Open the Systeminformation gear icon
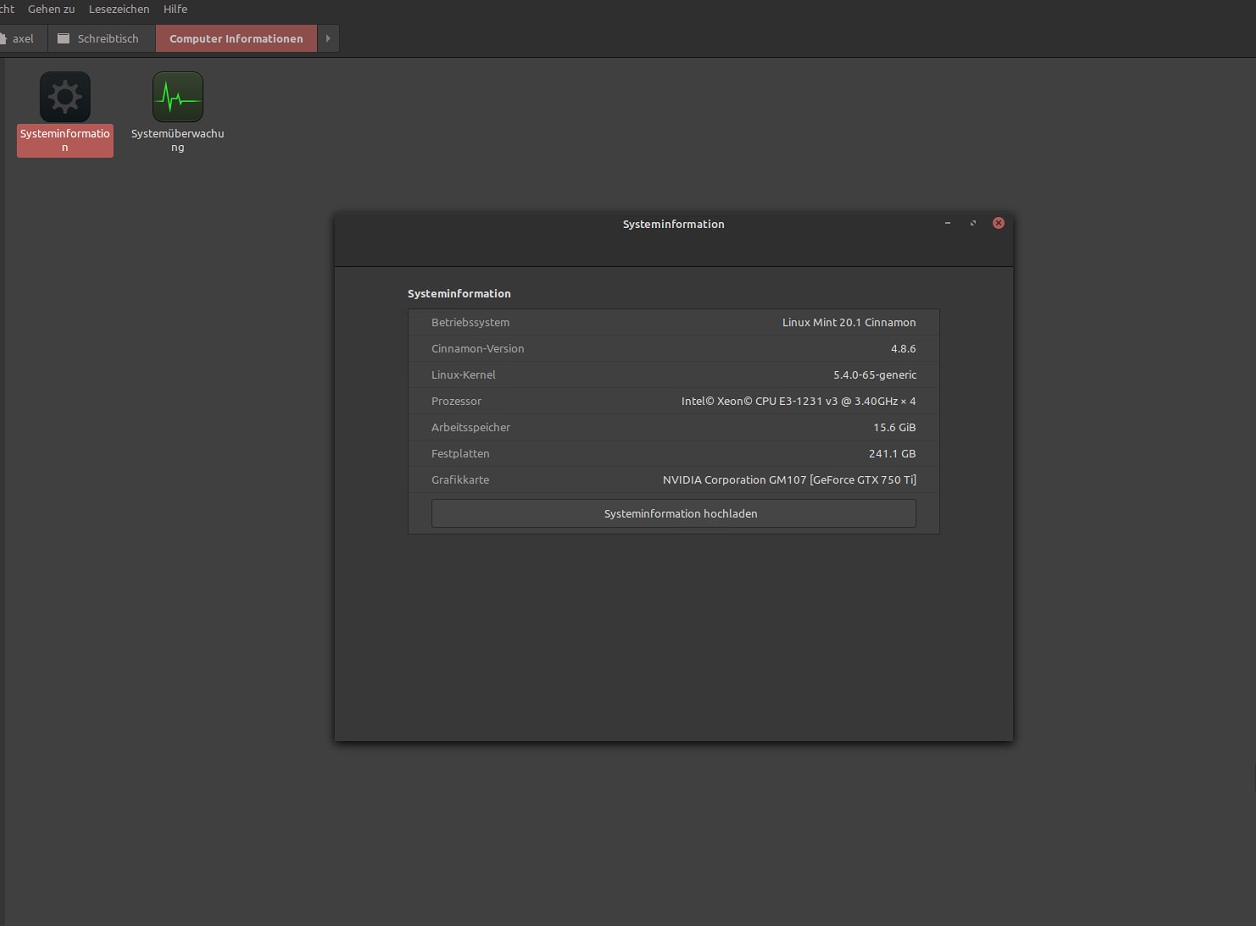Image resolution: width=1256 pixels, height=926 pixels. pos(65,97)
